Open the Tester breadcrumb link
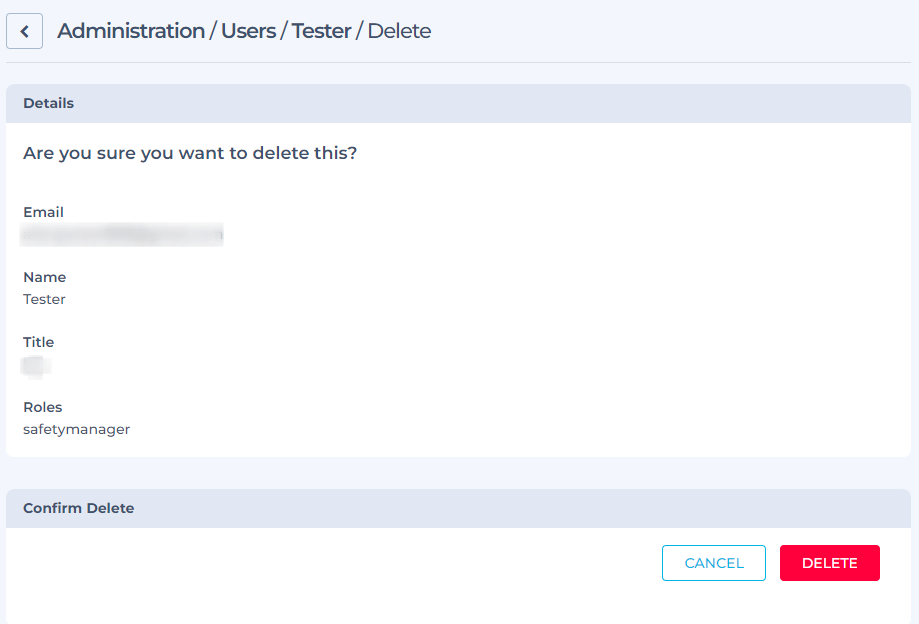The image size is (919, 624). pyautogui.click(x=321, y=31)
